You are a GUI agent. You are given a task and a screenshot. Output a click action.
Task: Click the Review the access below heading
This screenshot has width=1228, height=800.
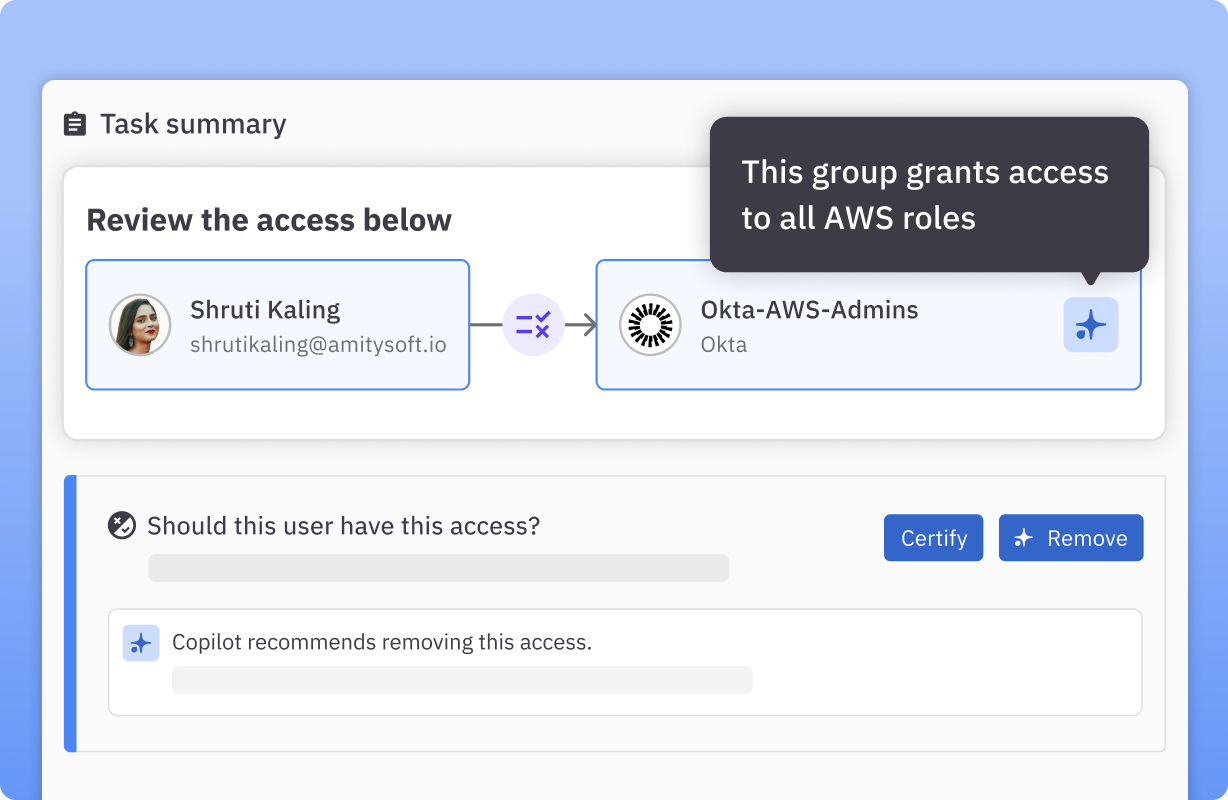tap(269, 220)
